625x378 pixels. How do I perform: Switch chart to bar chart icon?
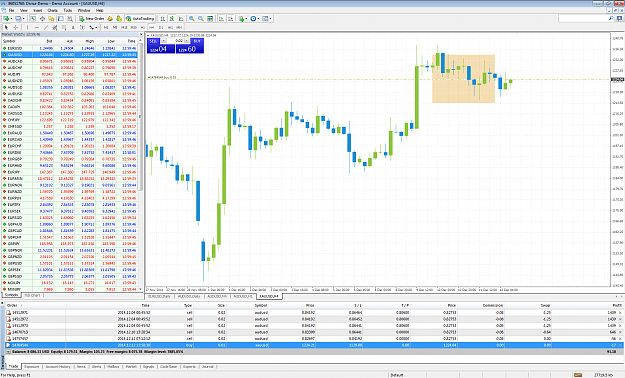[163, 18]
